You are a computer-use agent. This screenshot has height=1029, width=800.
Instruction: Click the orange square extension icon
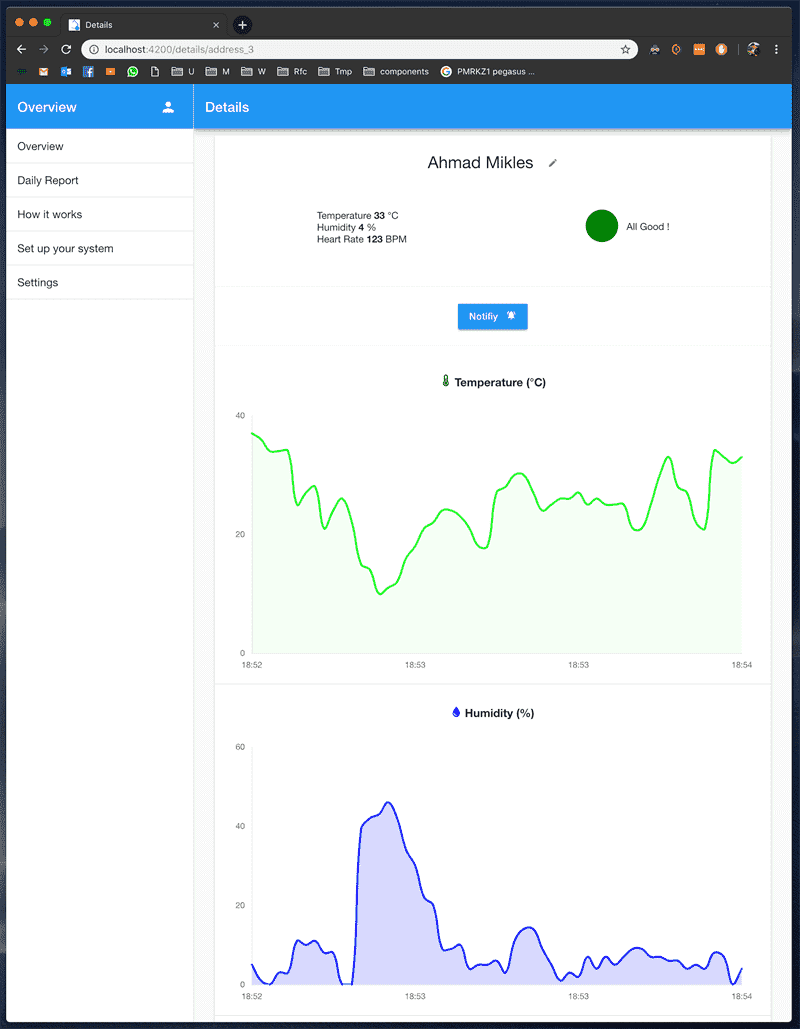pos(699,49)
